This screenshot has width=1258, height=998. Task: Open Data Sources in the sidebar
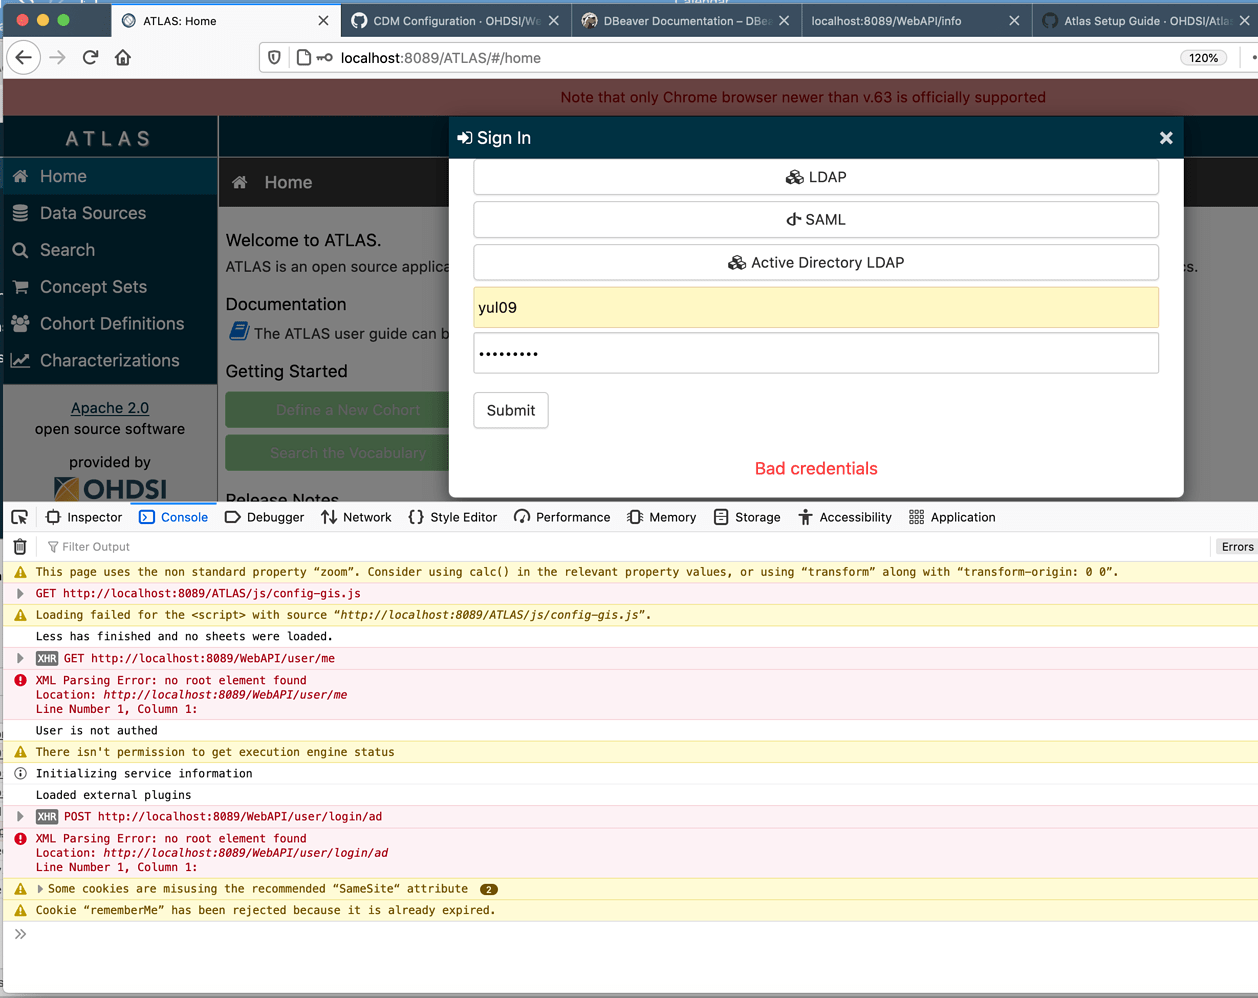[x=109, y=213]
